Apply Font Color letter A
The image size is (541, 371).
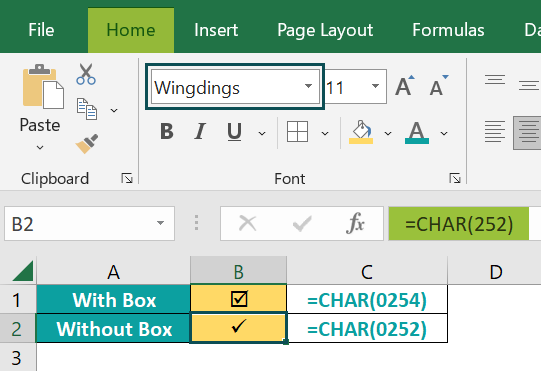[417, 132]
